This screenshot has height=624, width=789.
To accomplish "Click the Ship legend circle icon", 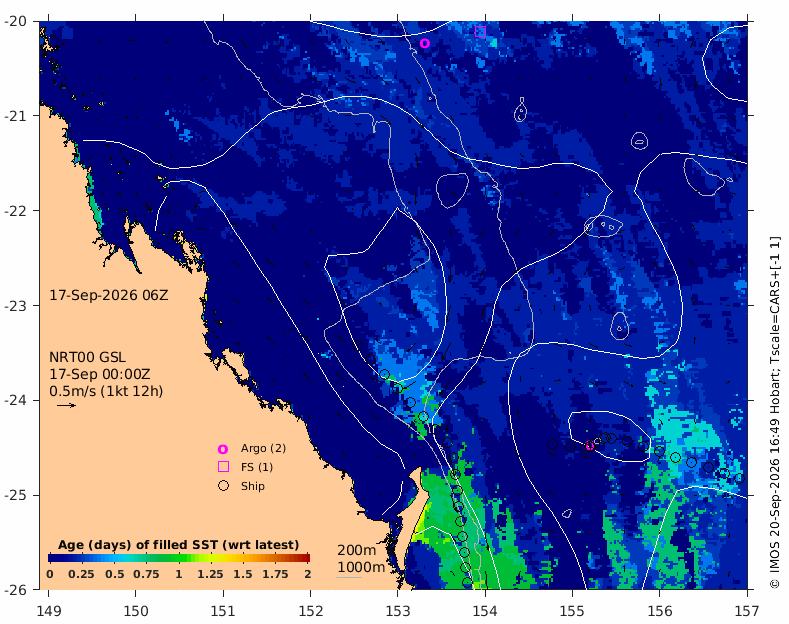I will 223,486.
